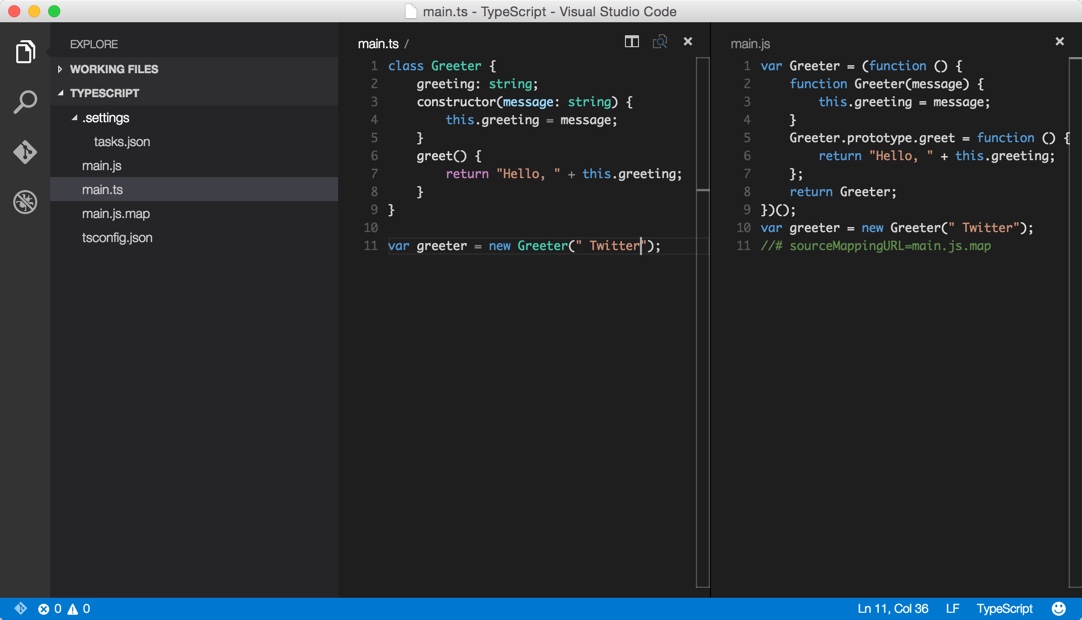Click the open changes icon beside split editor

[660, 42]
